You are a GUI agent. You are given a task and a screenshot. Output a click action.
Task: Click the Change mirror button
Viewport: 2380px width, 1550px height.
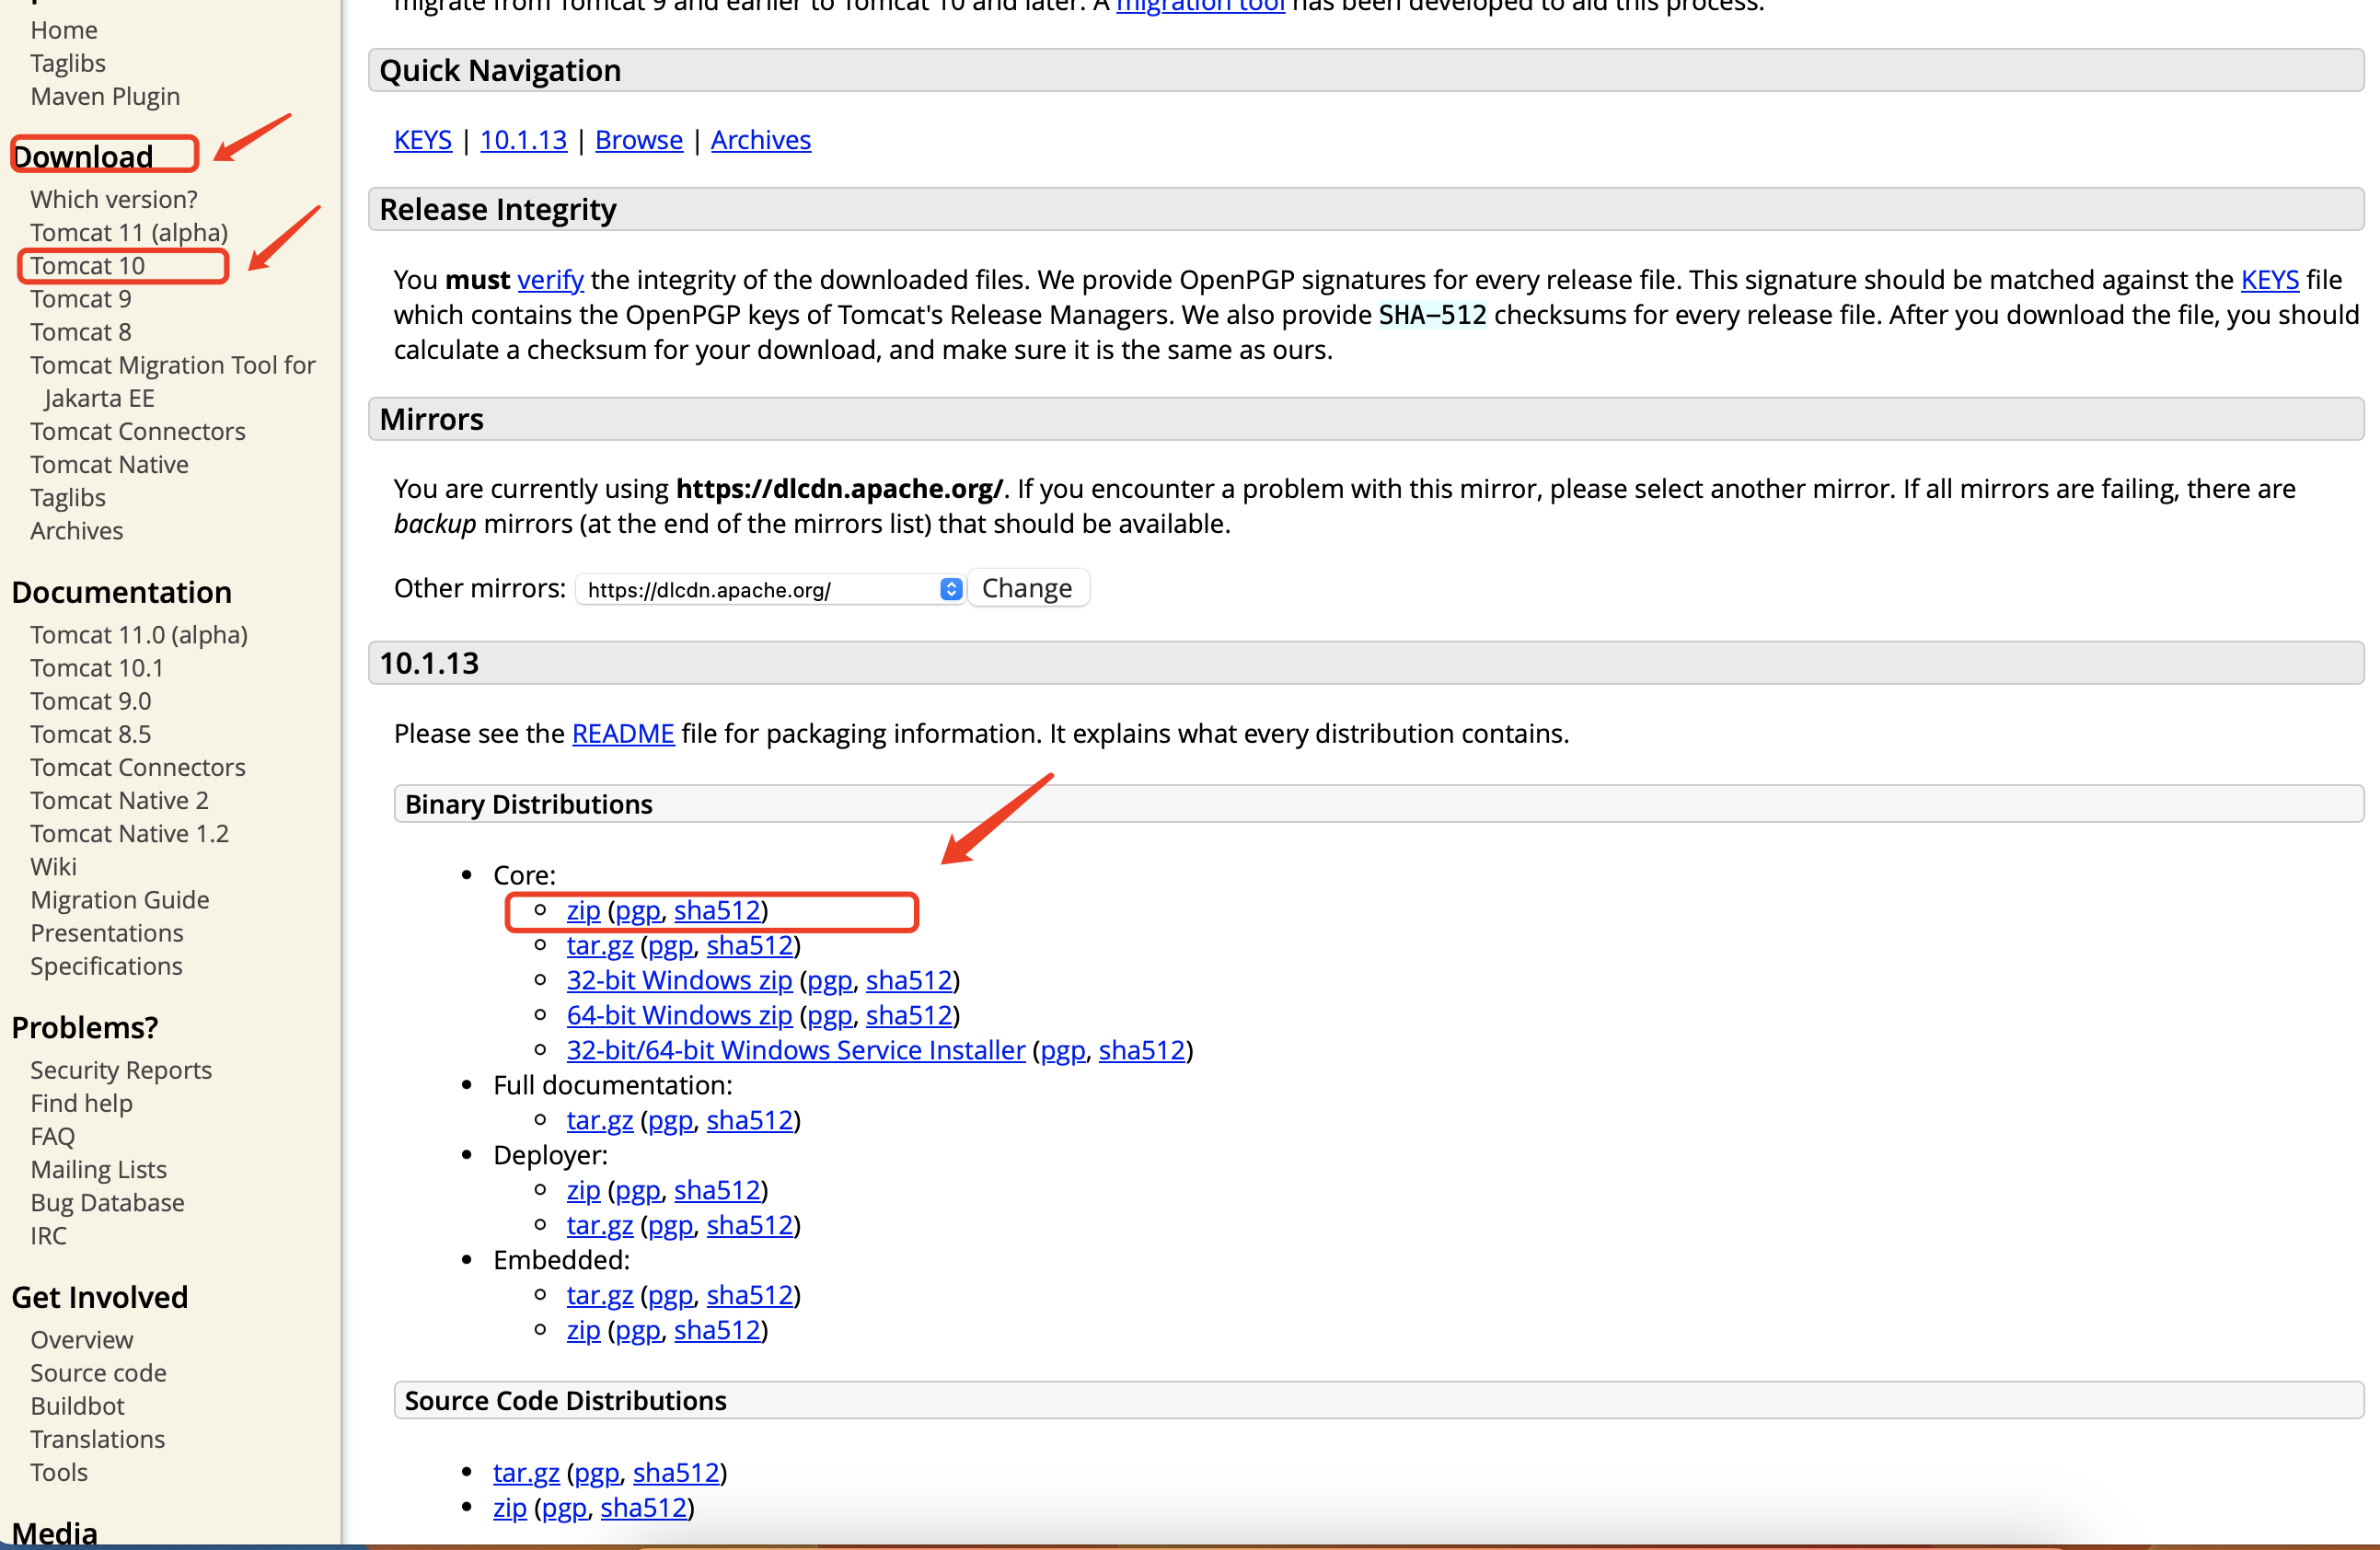click(x=1027, y=588)
